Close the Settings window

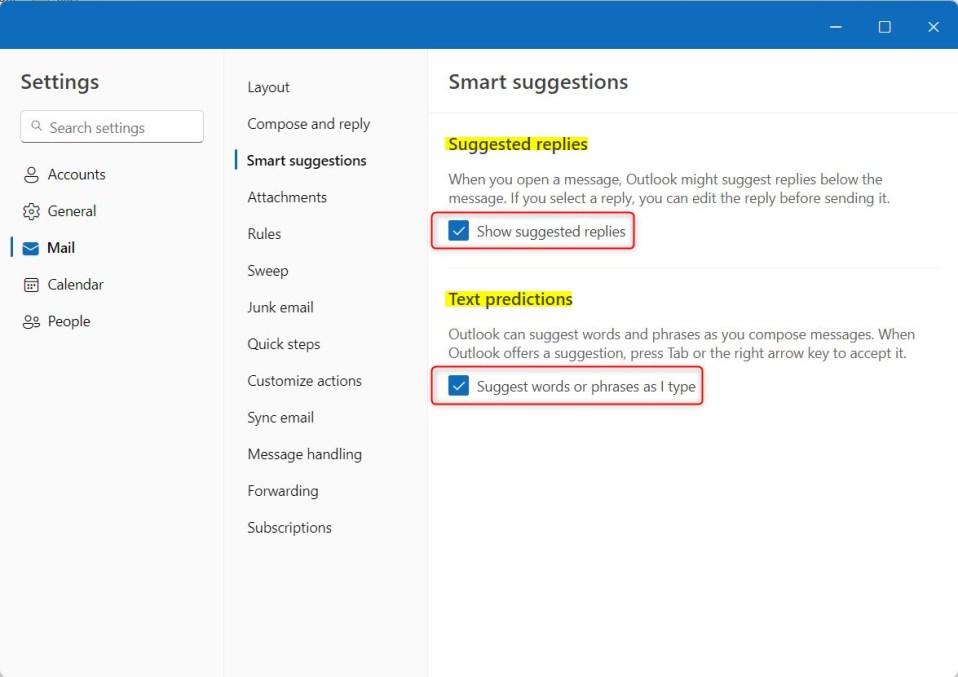(933, 27)
